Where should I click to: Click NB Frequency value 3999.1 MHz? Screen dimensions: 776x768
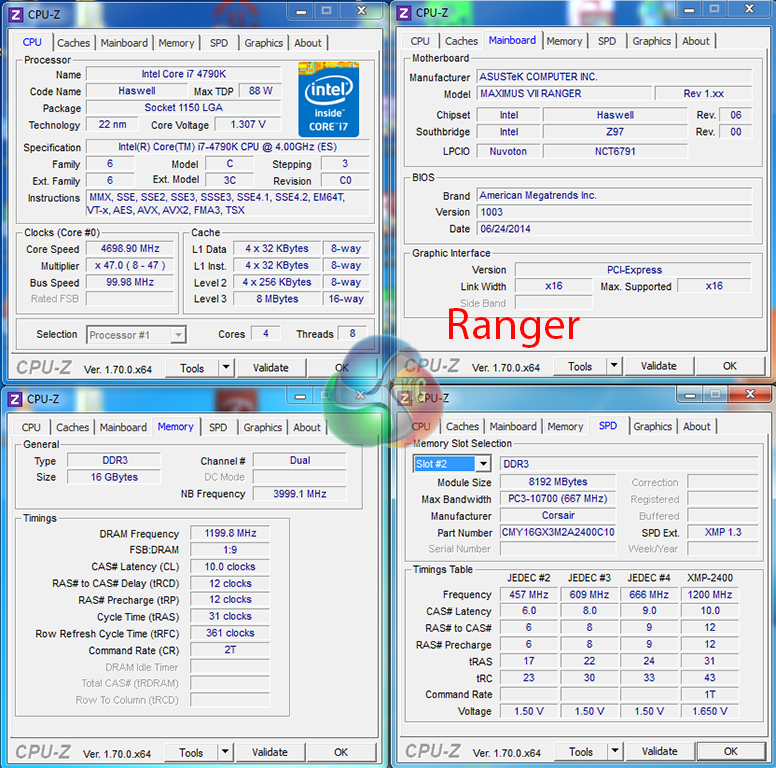(300, 493)
